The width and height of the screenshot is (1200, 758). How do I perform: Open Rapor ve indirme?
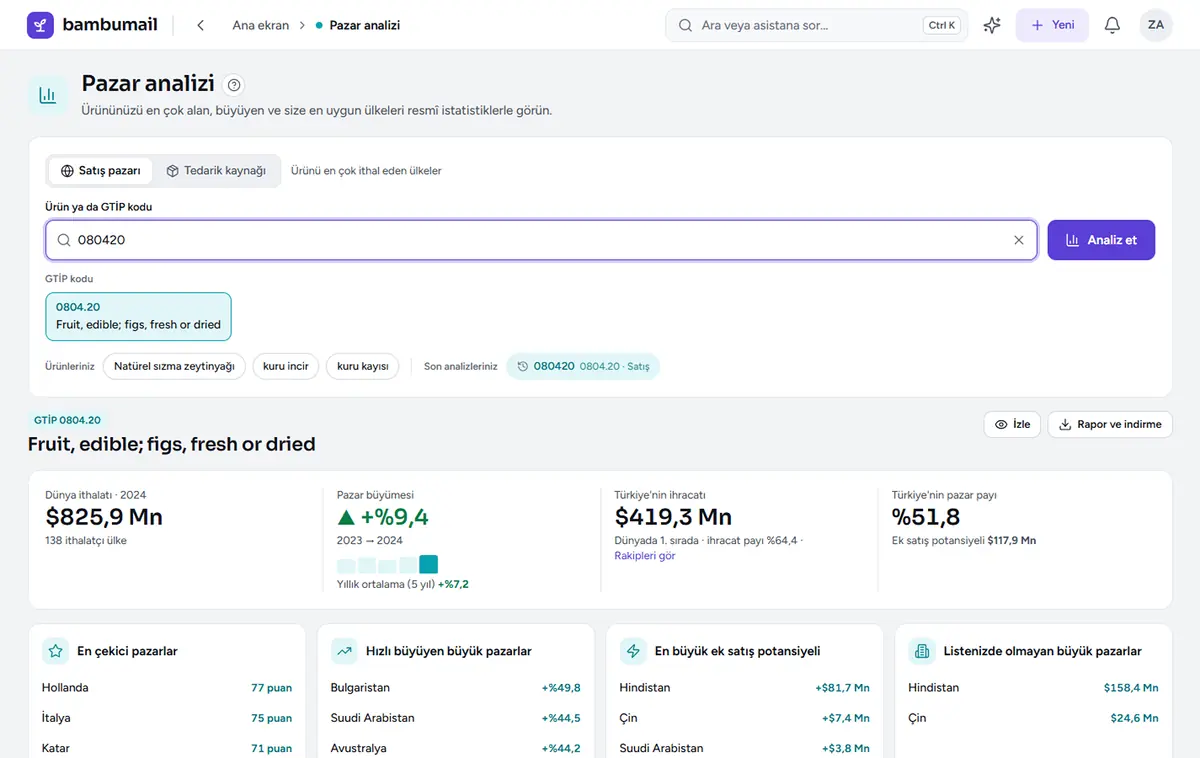1110,425
